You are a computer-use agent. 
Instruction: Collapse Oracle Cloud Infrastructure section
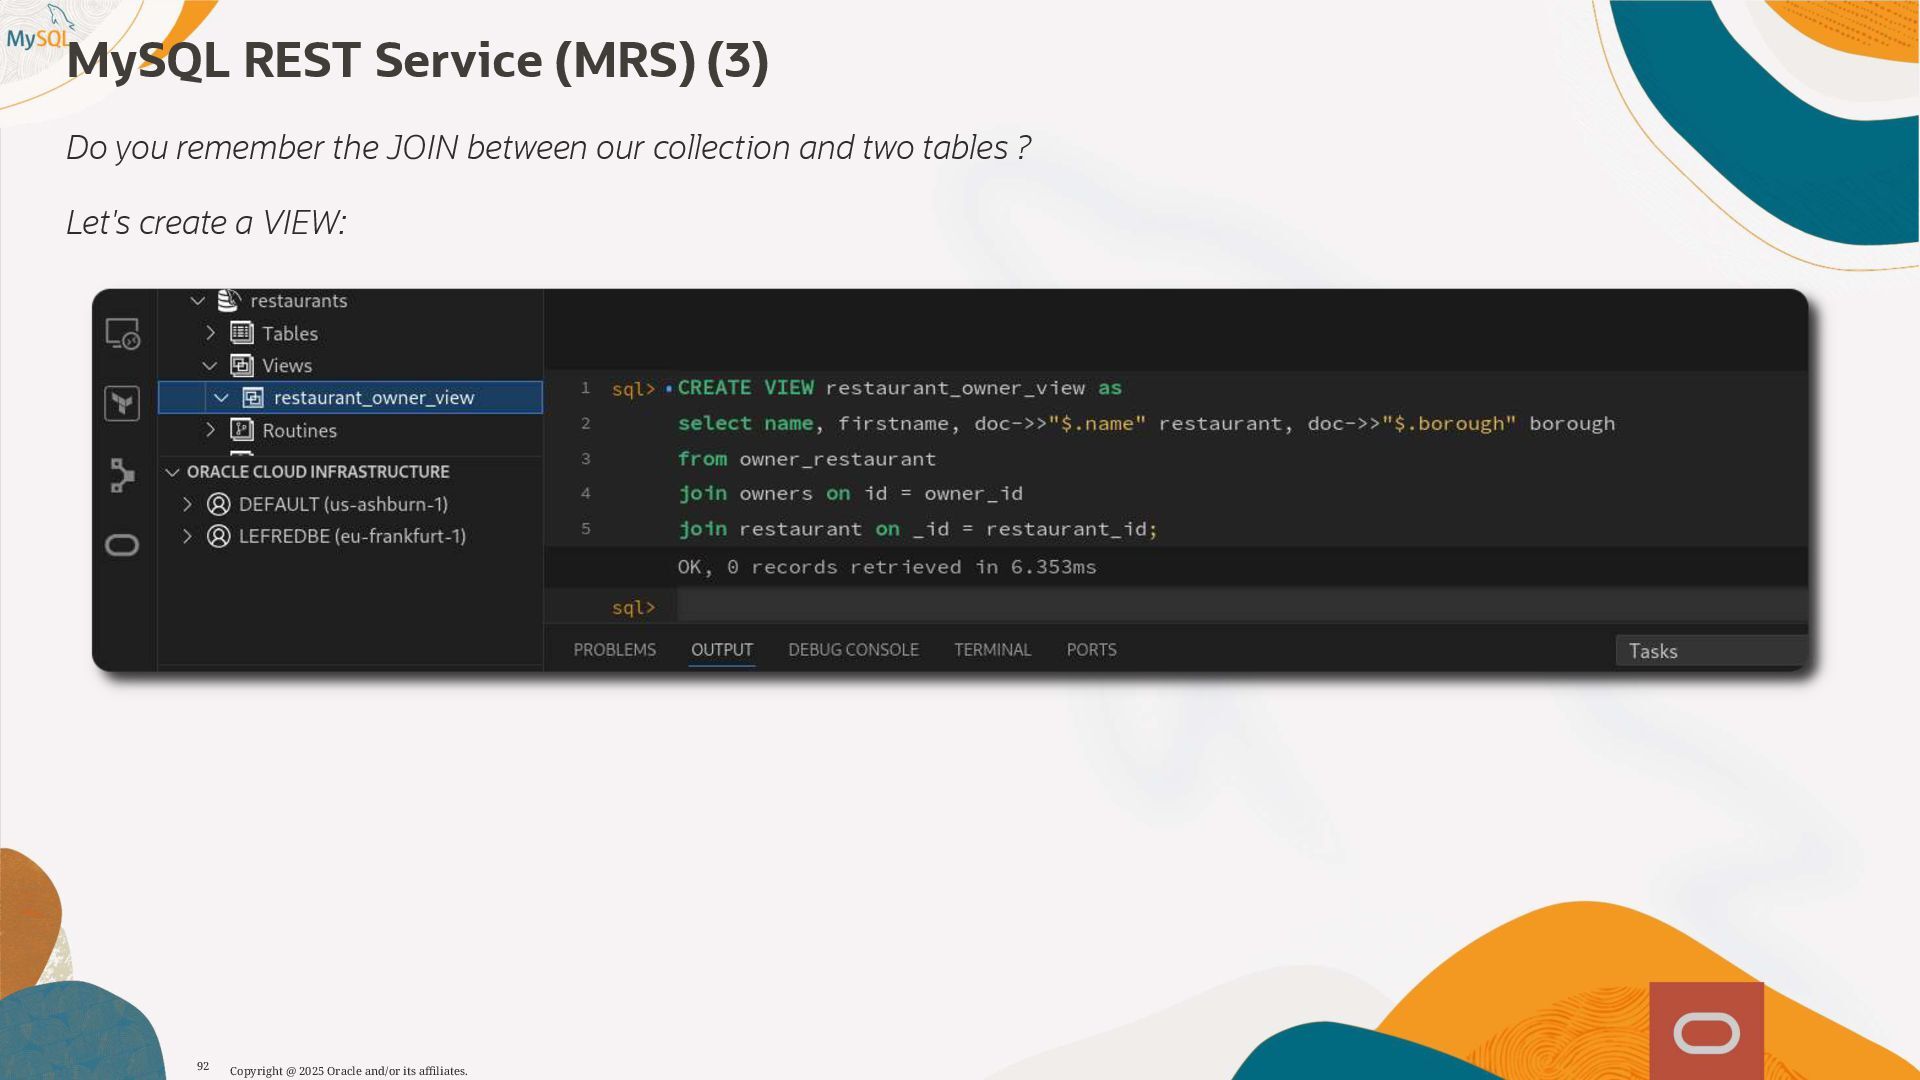tap(172, 472)
